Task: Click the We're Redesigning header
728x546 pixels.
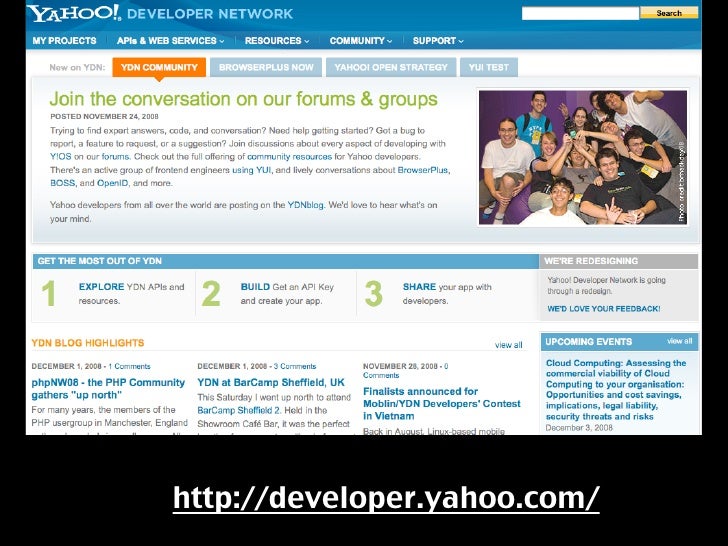Action: click(618, 261)
